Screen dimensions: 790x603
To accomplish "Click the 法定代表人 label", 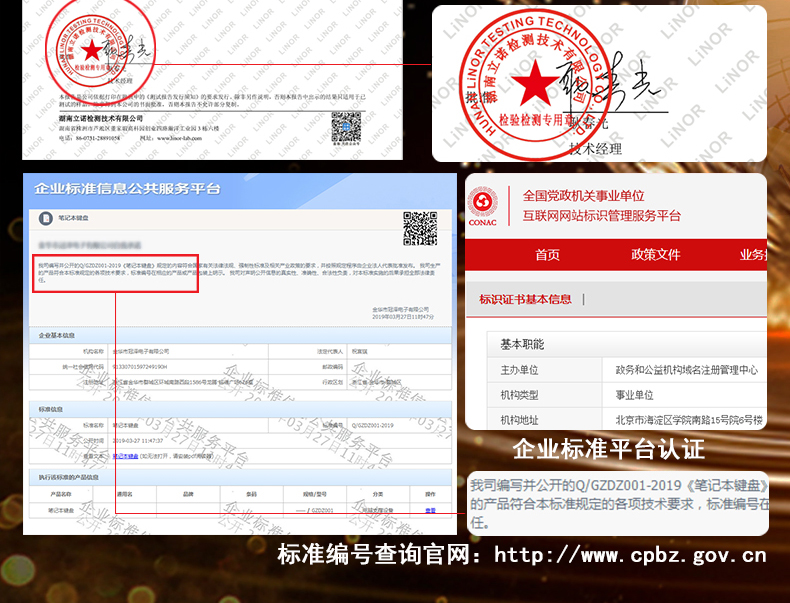I will pos(330,351).
